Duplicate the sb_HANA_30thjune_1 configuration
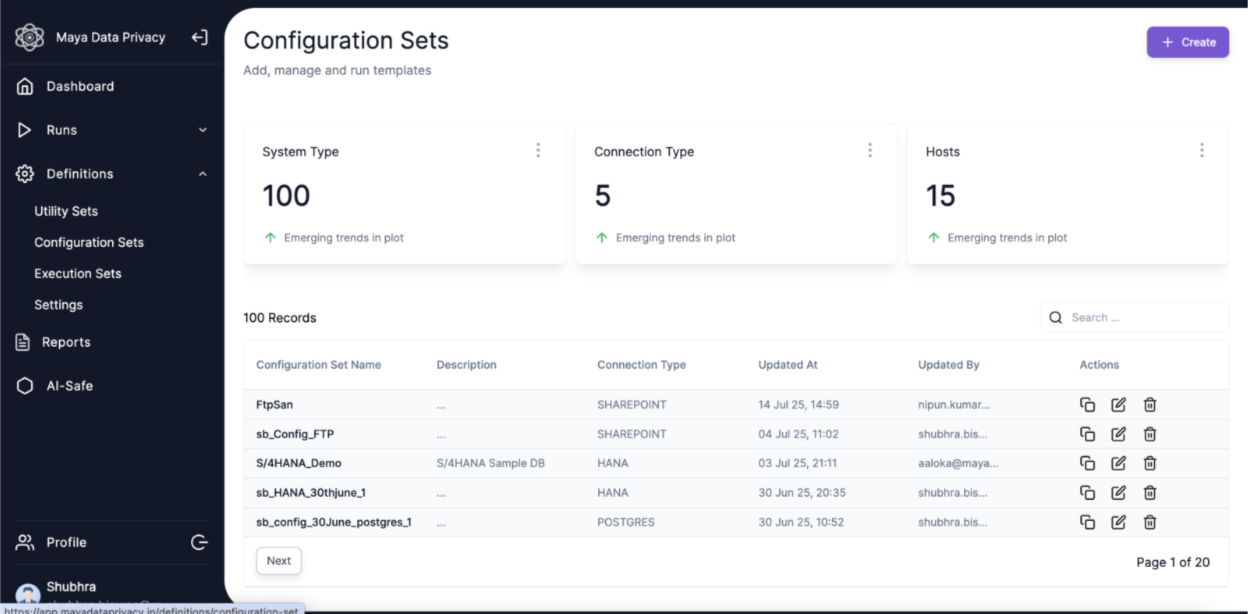Screen dimensions: 1248x614 [1087, 493]
